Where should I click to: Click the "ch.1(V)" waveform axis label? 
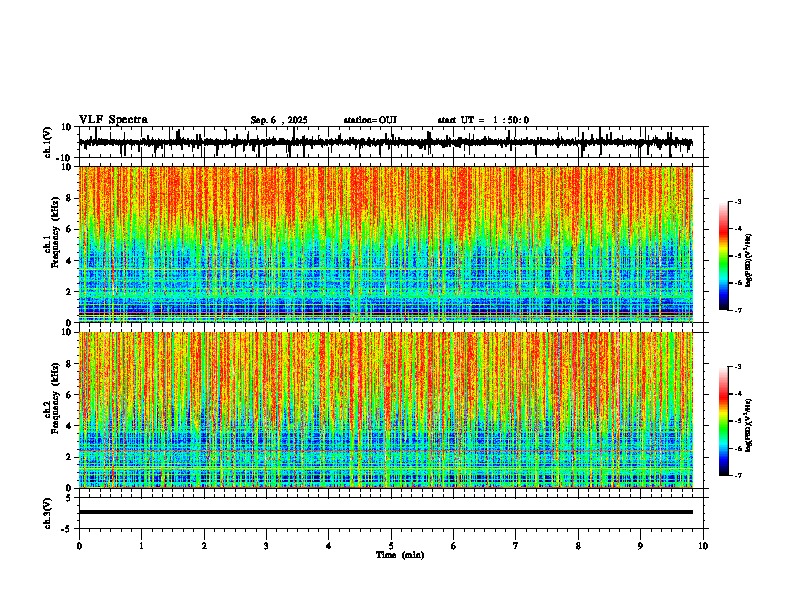48,142
